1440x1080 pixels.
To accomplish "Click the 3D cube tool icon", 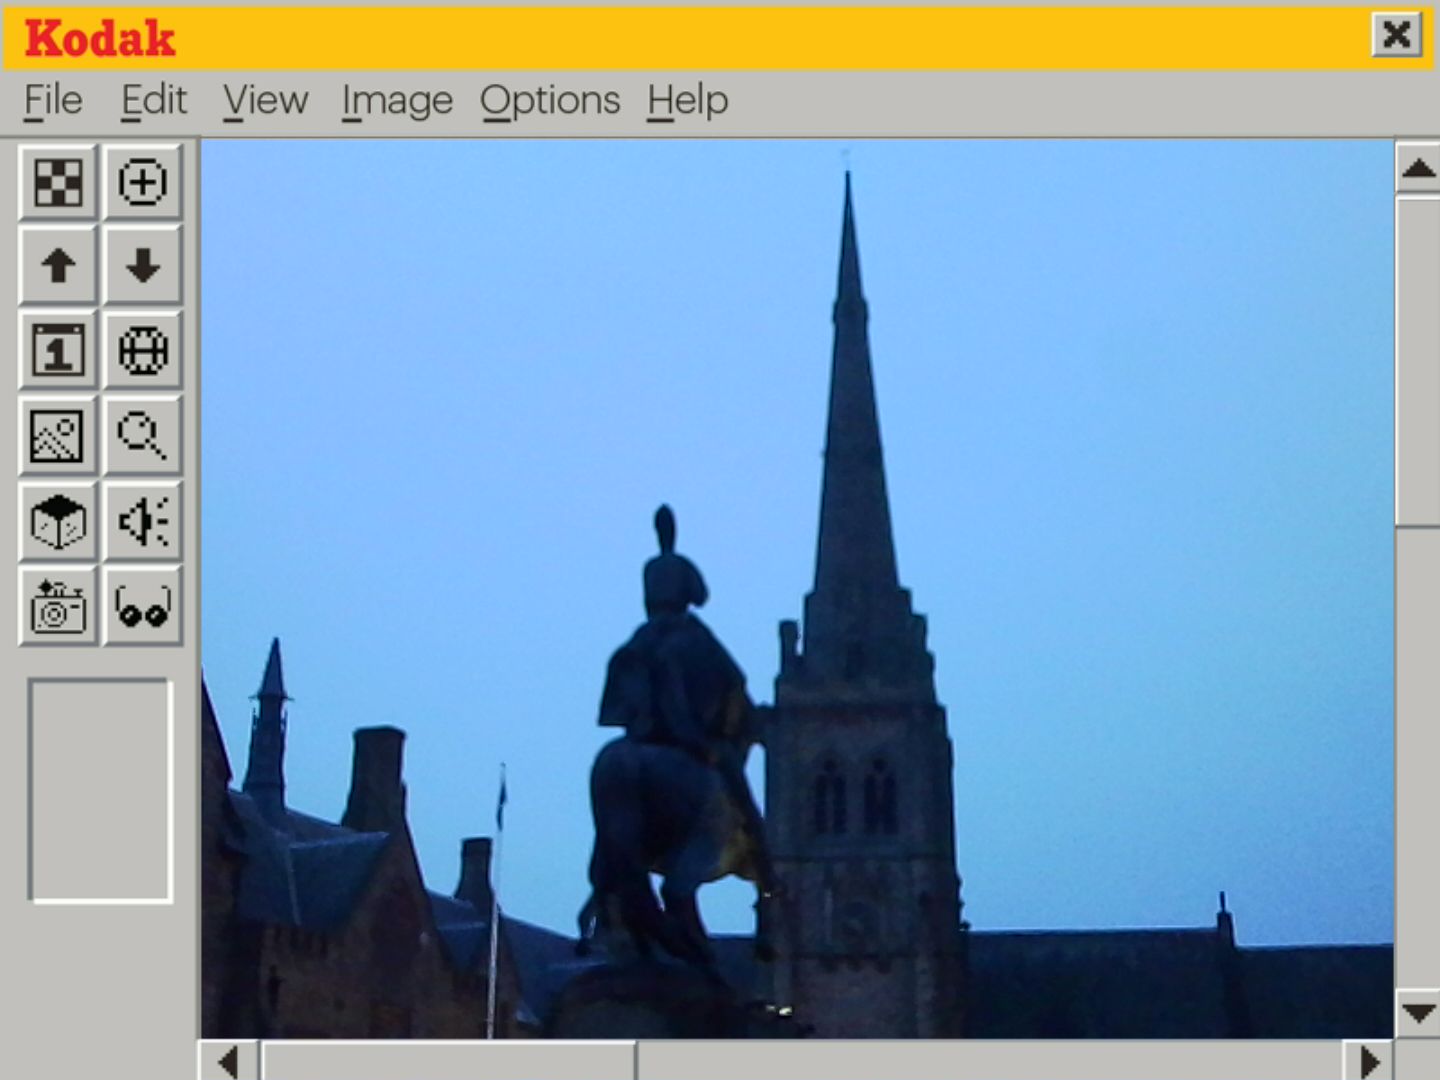I will (x=58, y=521).
